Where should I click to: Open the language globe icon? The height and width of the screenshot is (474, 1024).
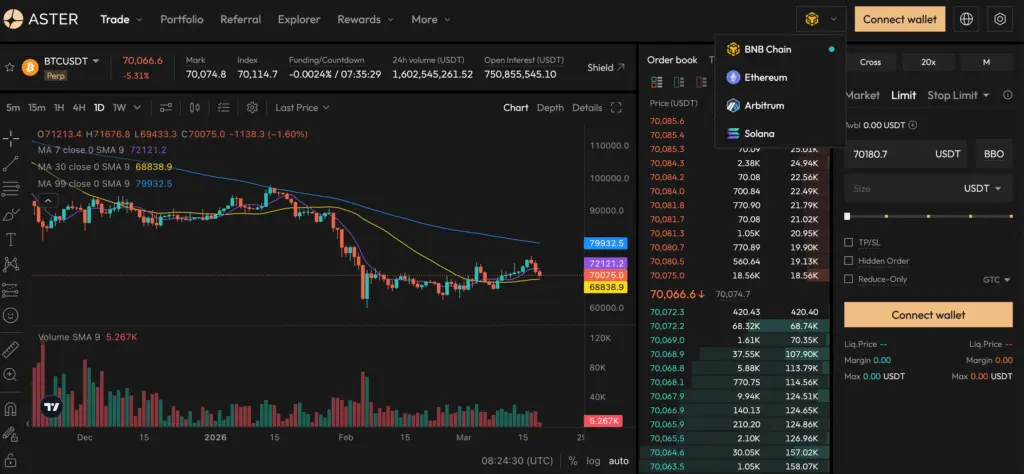[967, 19]
